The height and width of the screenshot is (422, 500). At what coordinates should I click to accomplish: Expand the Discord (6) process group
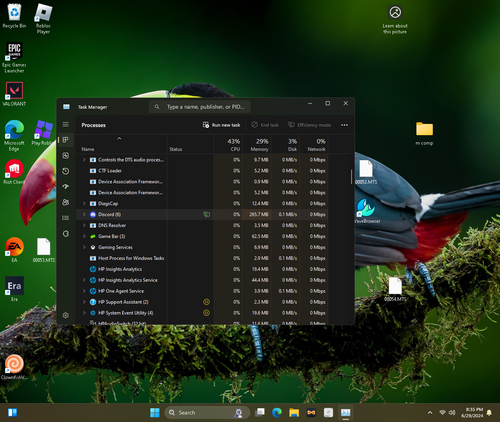tap(84, 214)
